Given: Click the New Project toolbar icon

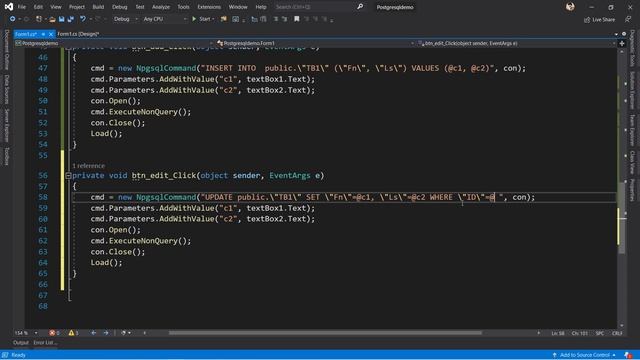Looking at the screenshot, I should coord(39,19).
